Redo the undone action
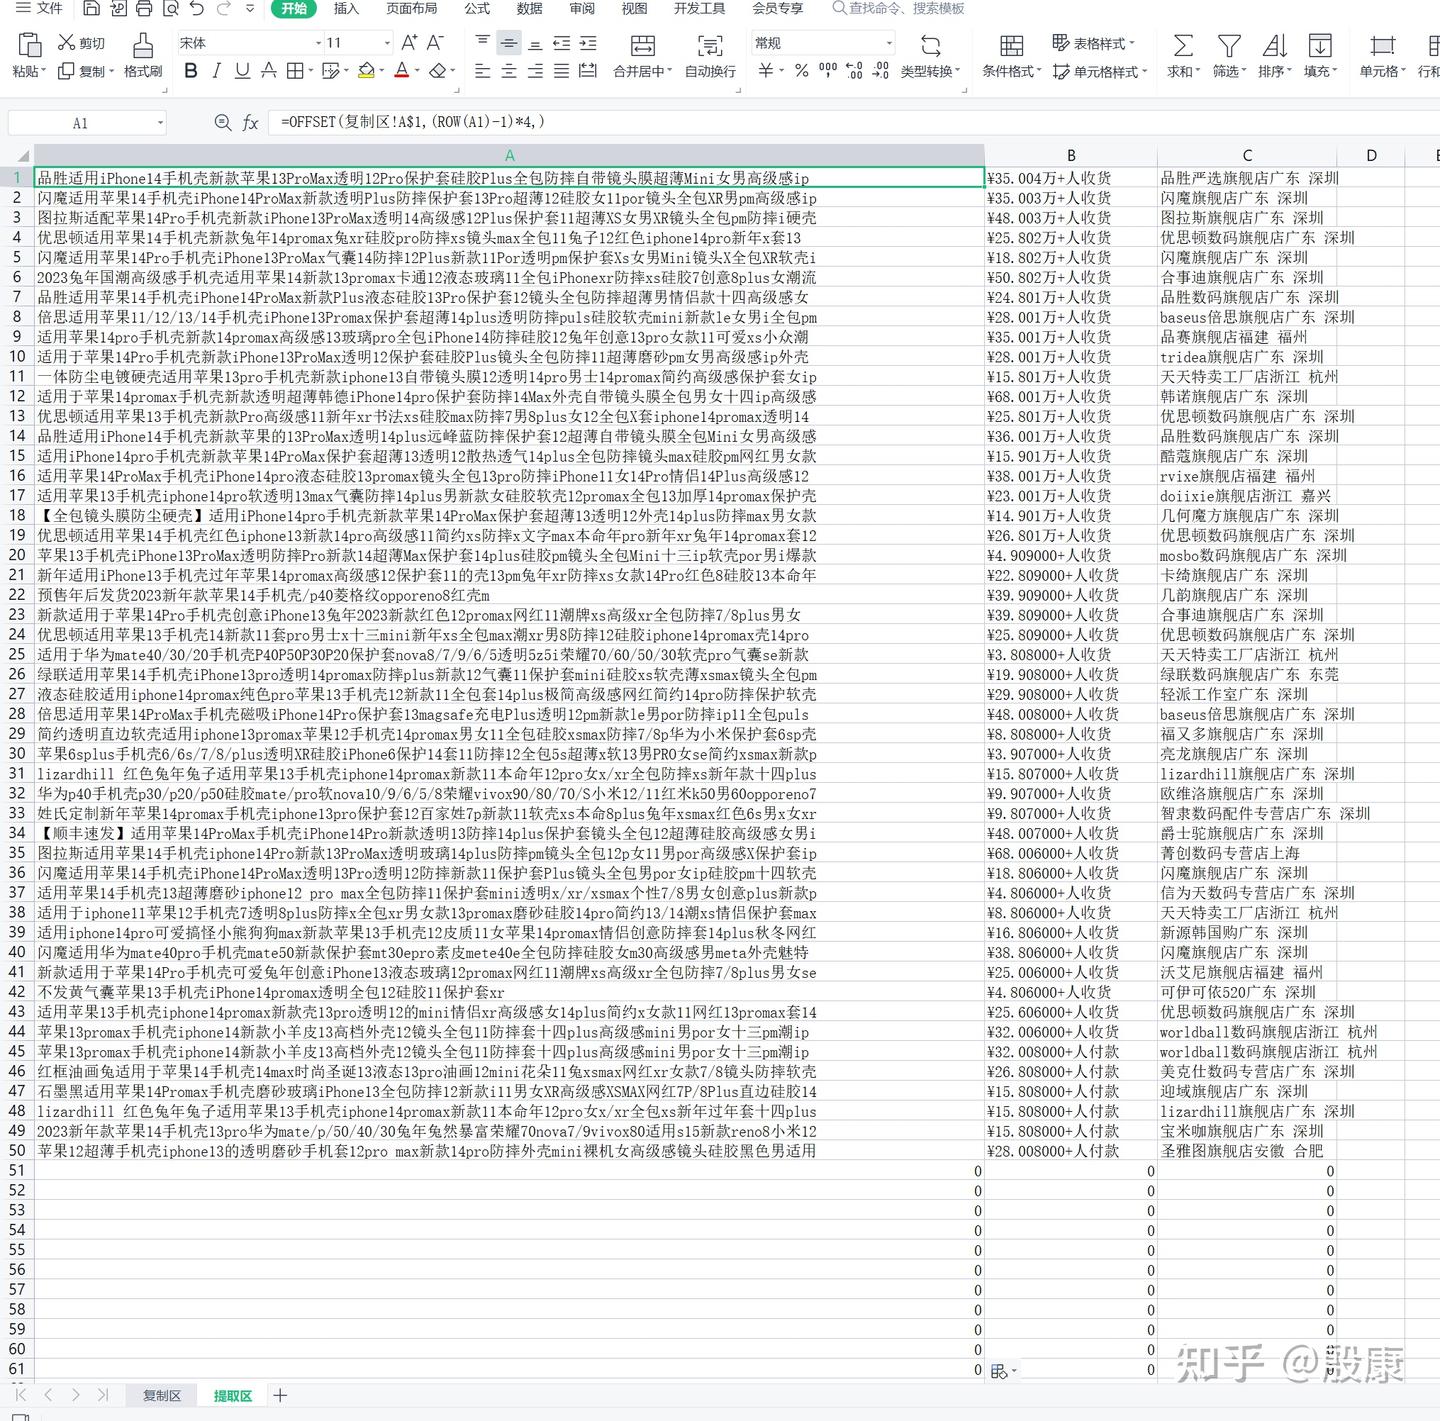Viewport: 1440px width, 1421px height. pyautogui.click(x=223, y=9)
